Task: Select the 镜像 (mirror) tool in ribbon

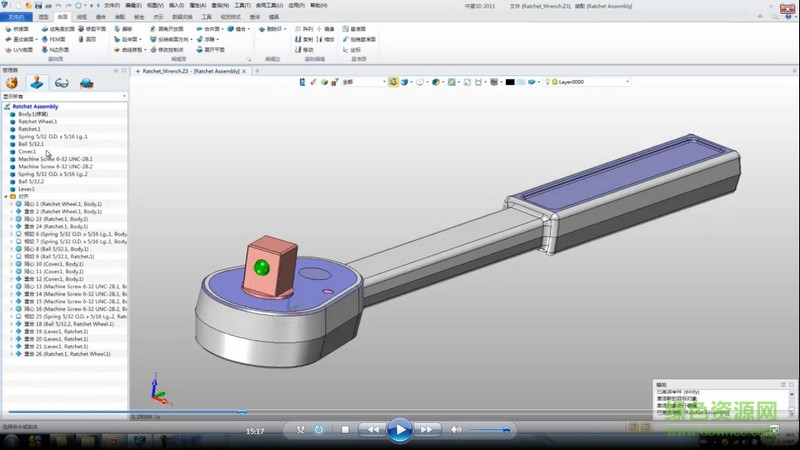Action: coord(329,29)
